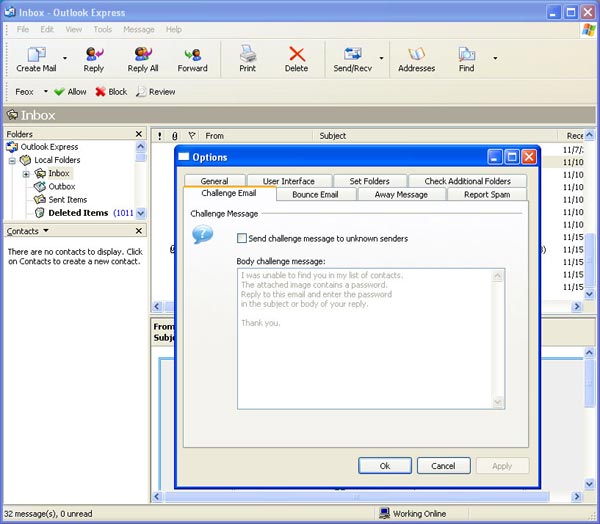Select the Outlook Express root icon

12,147
